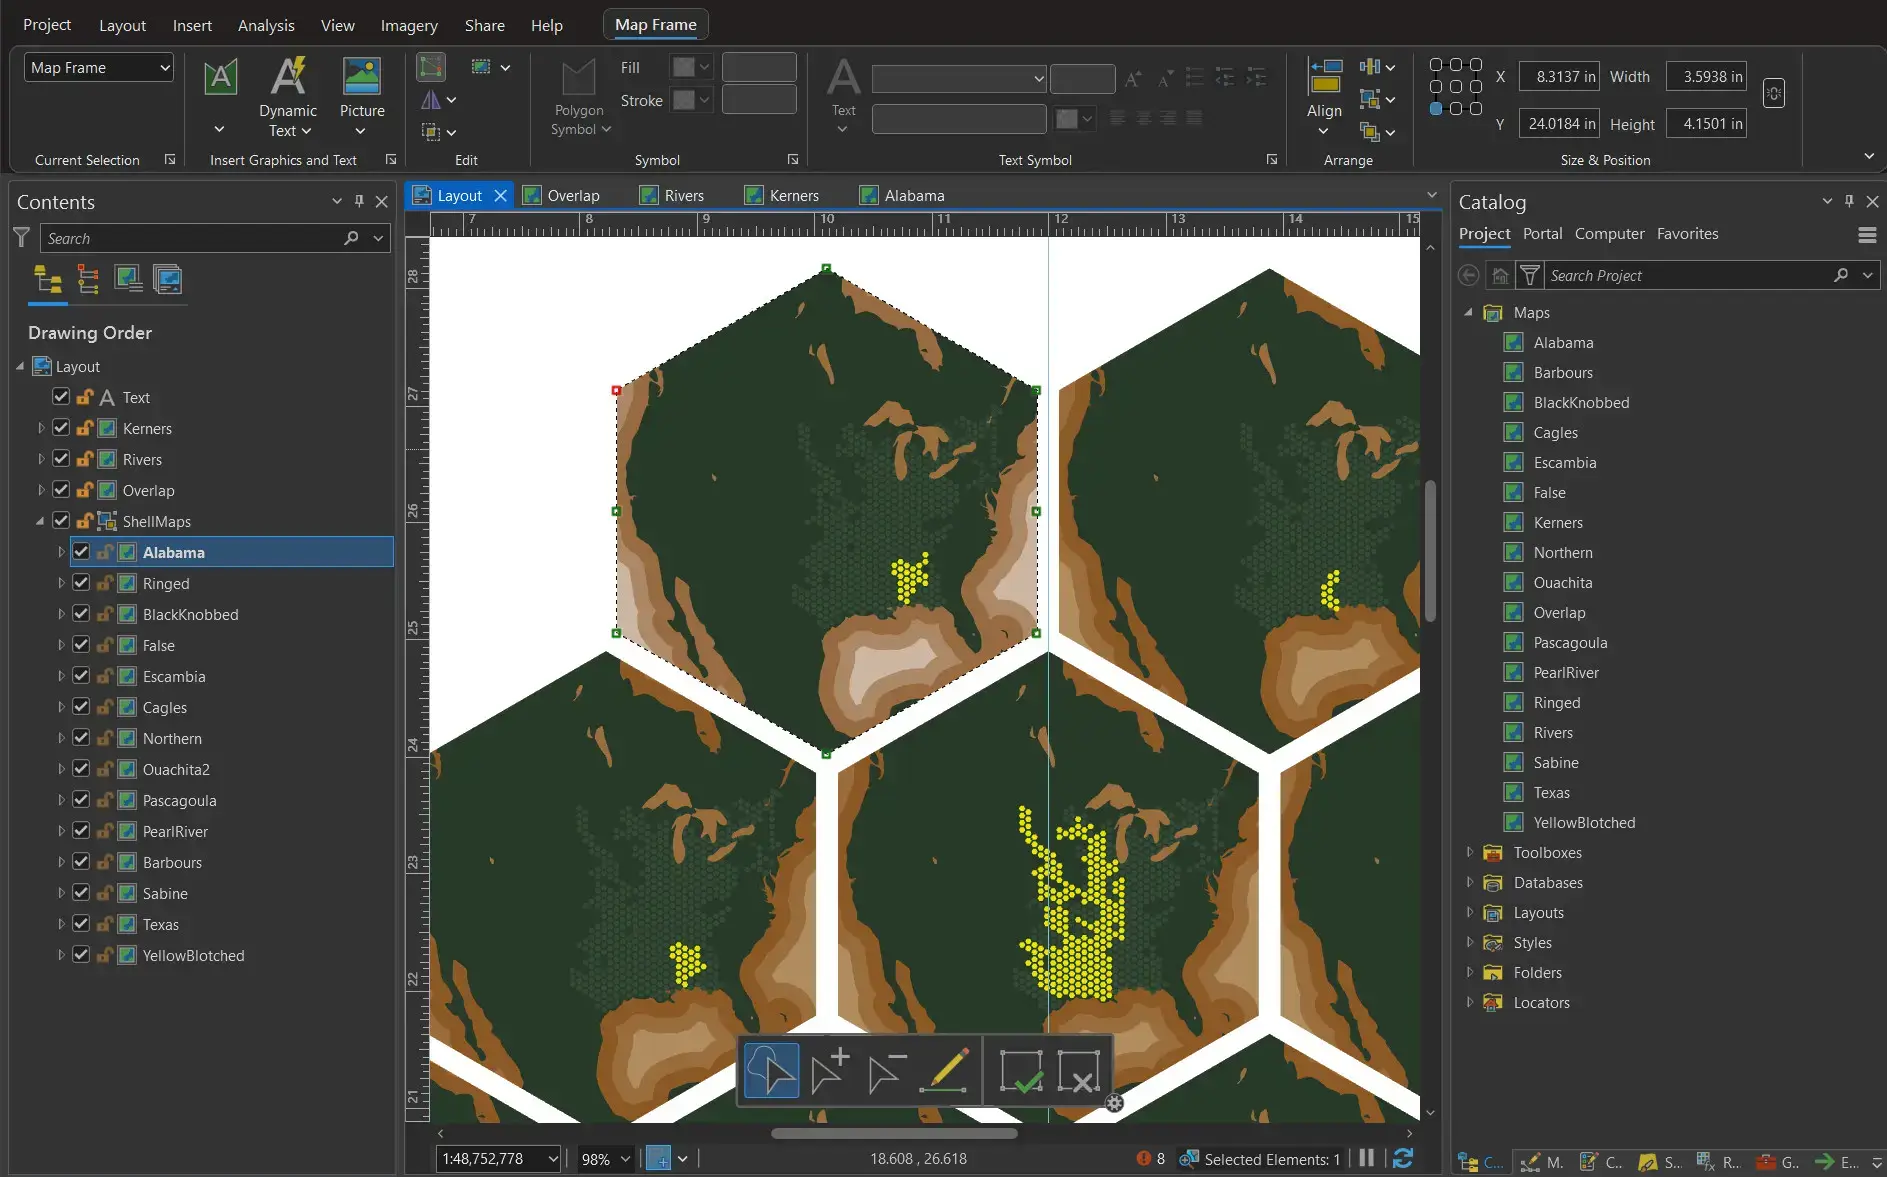This screenshot has width=1887, height=1177.
Task: Switch Contents panel to list by snapping view
Action: pos(88,281)
